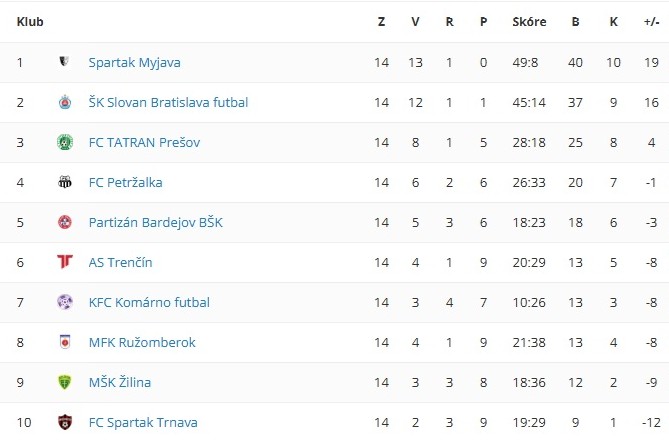Click the Skóre column header
Viewport: 669px width, 441px height.
tap(529, 21)
